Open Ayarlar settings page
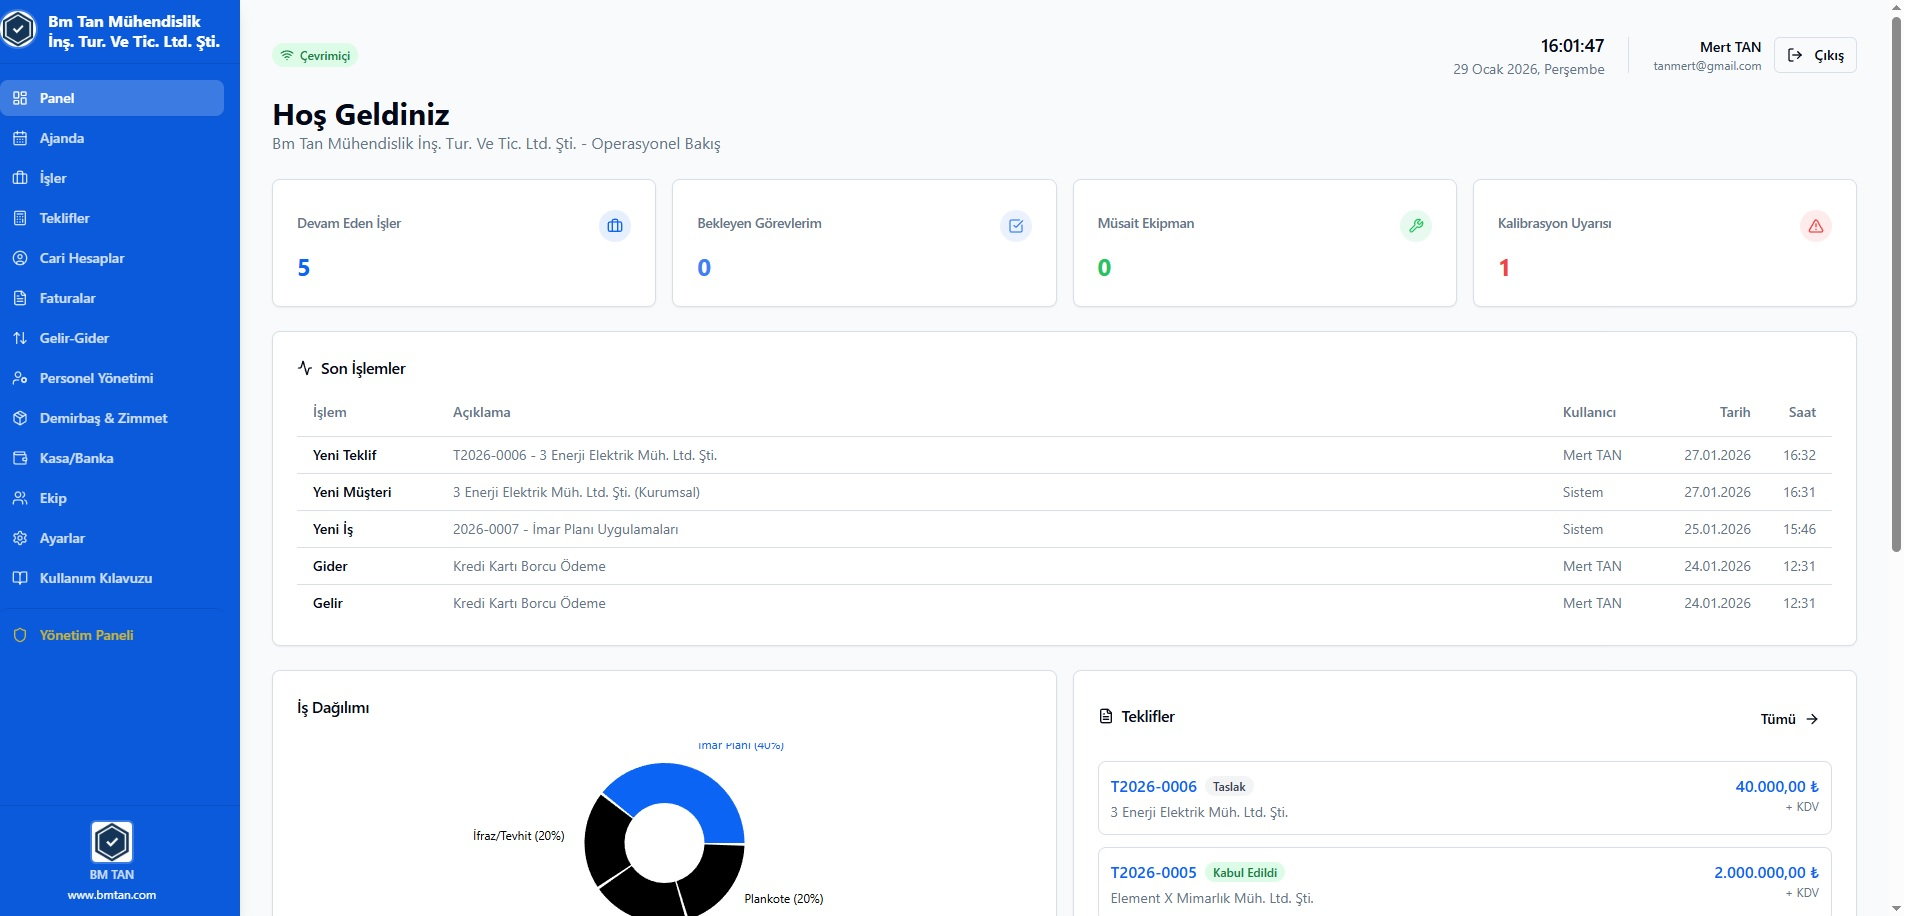The image size is (1906, 916). [62, 538]
